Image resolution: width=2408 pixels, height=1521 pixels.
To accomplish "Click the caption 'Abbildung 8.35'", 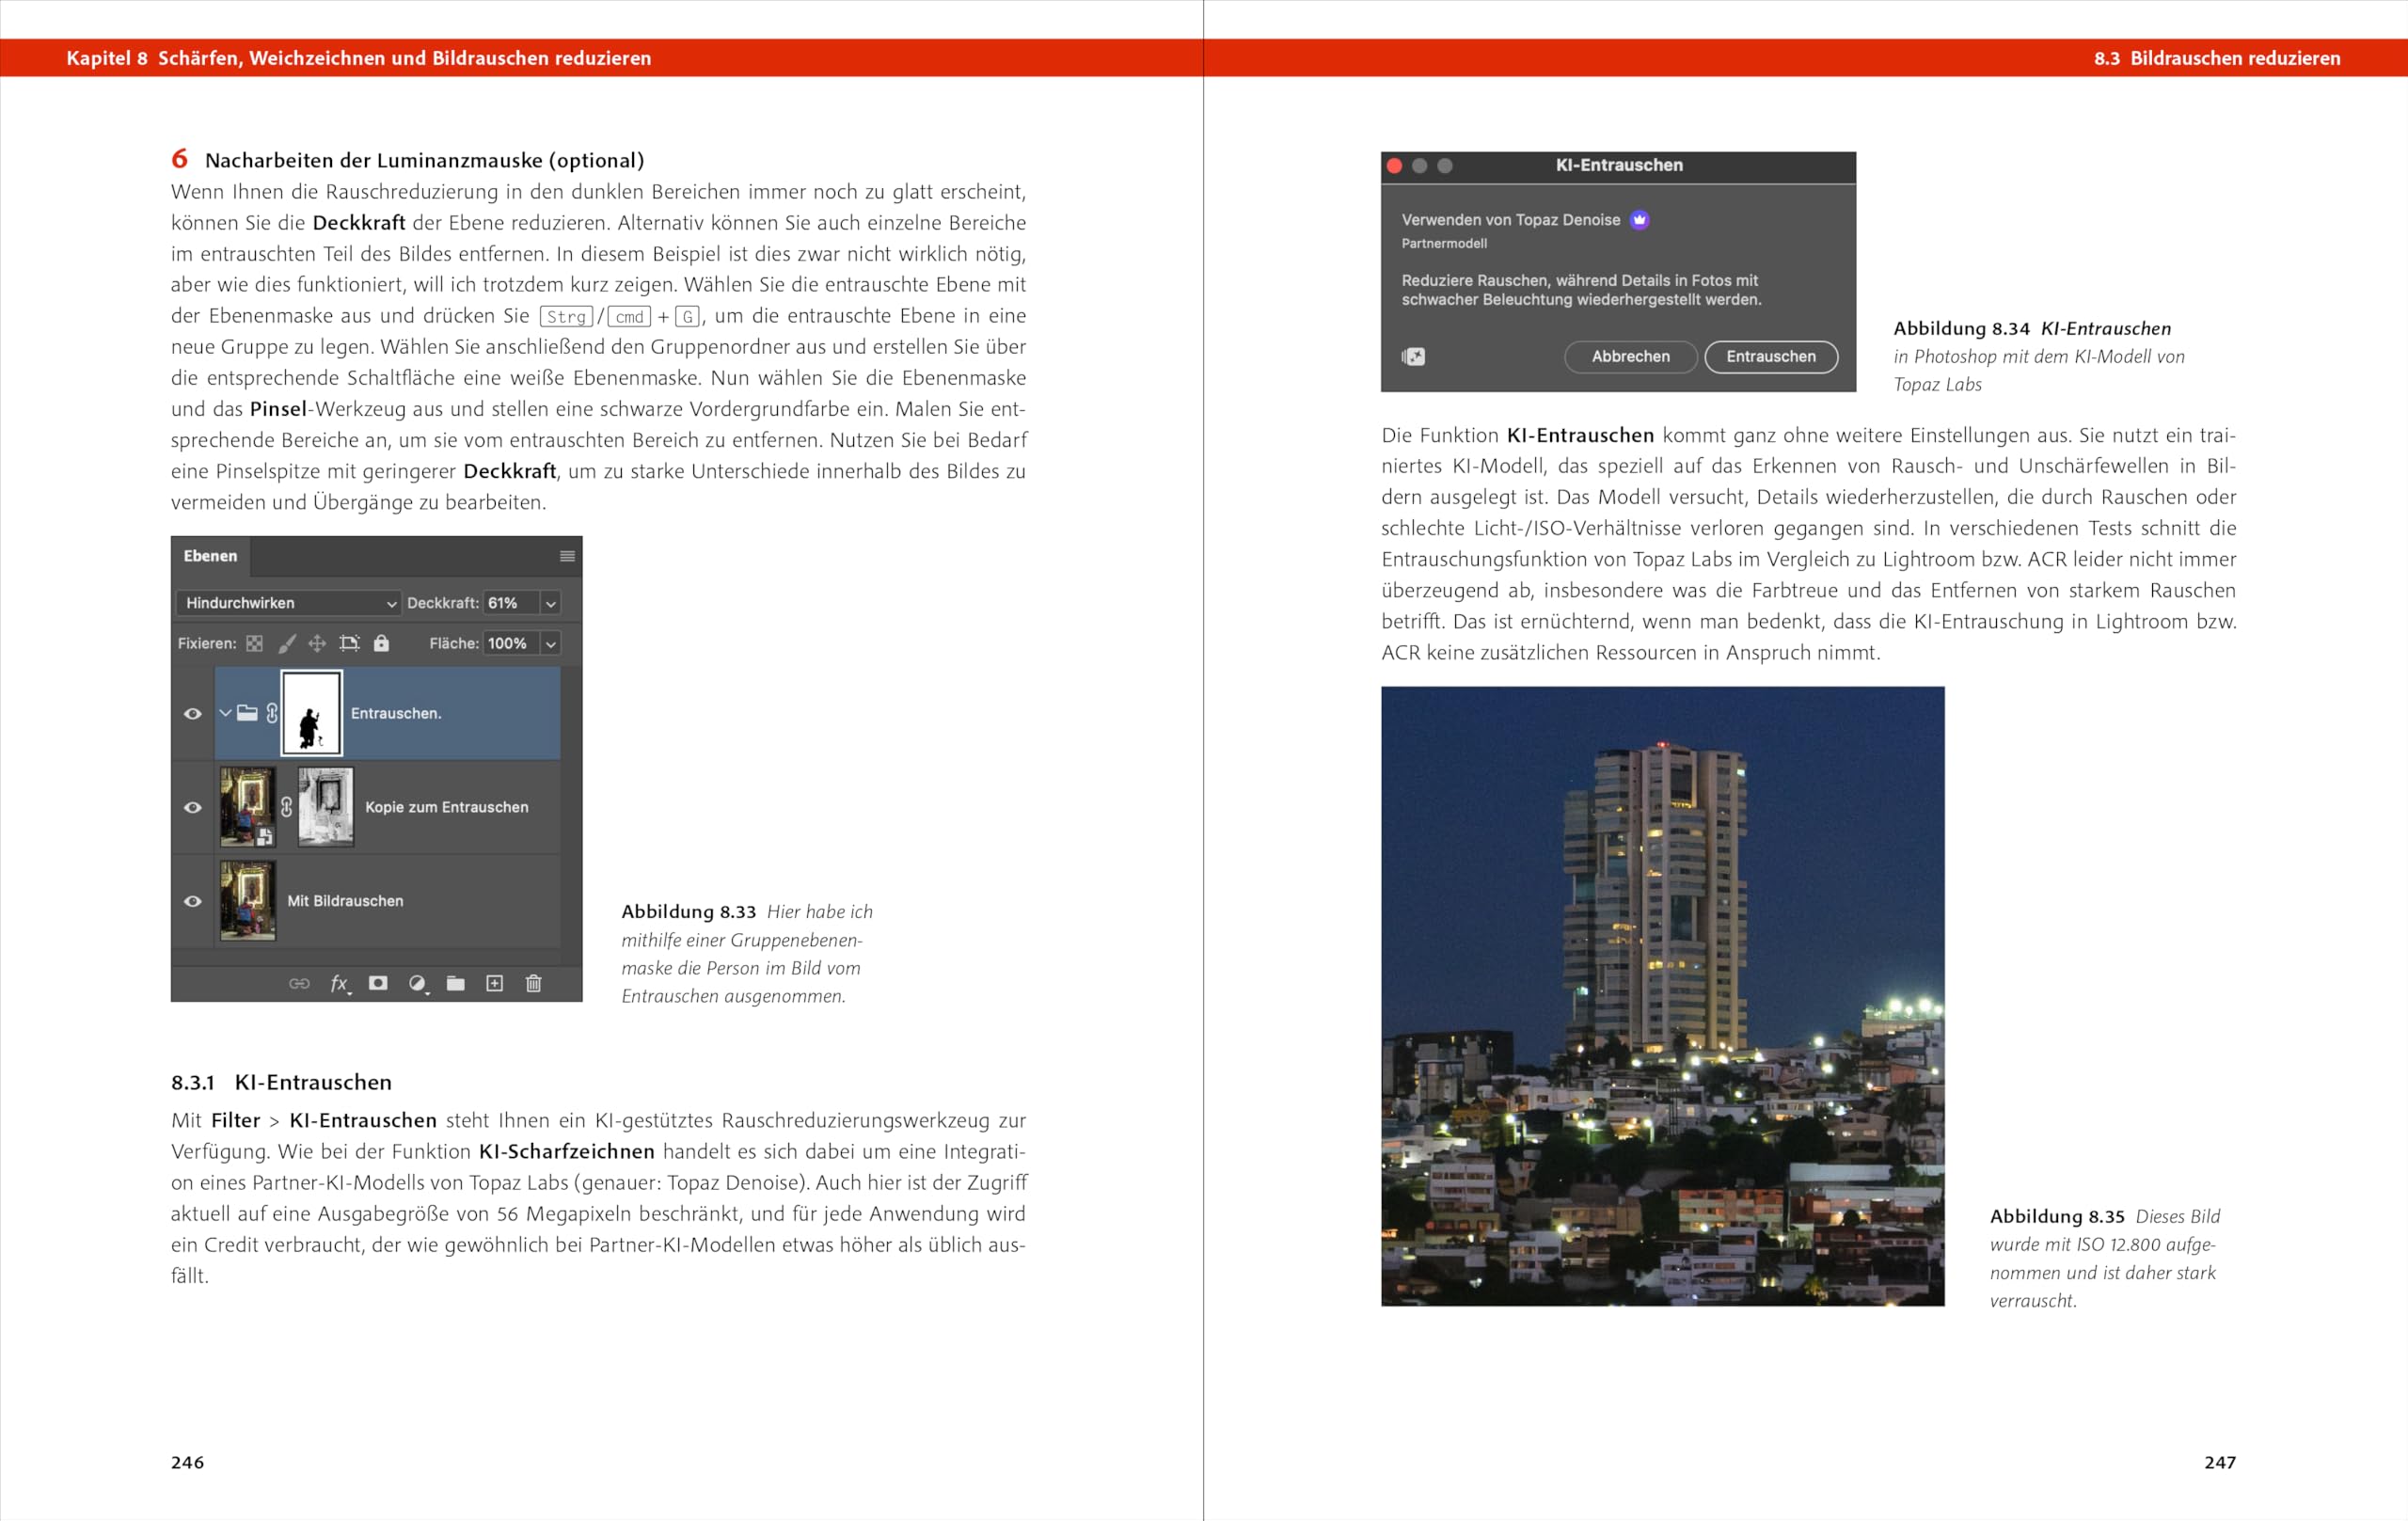I will 2056,1217.
